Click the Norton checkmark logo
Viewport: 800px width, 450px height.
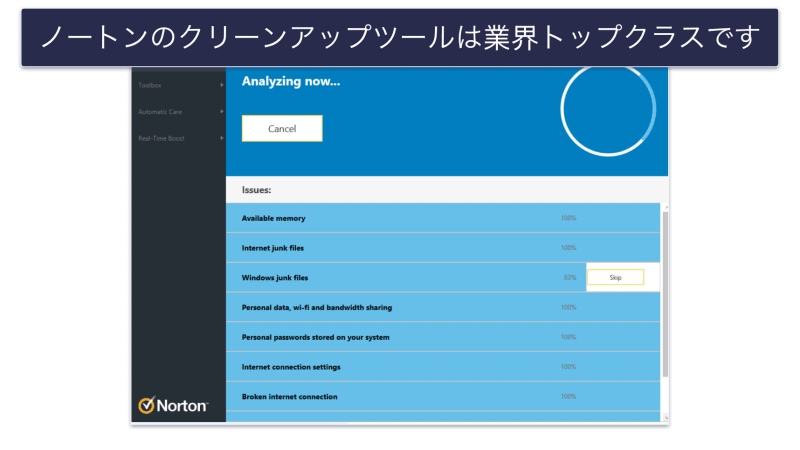(x=146, y=405)
